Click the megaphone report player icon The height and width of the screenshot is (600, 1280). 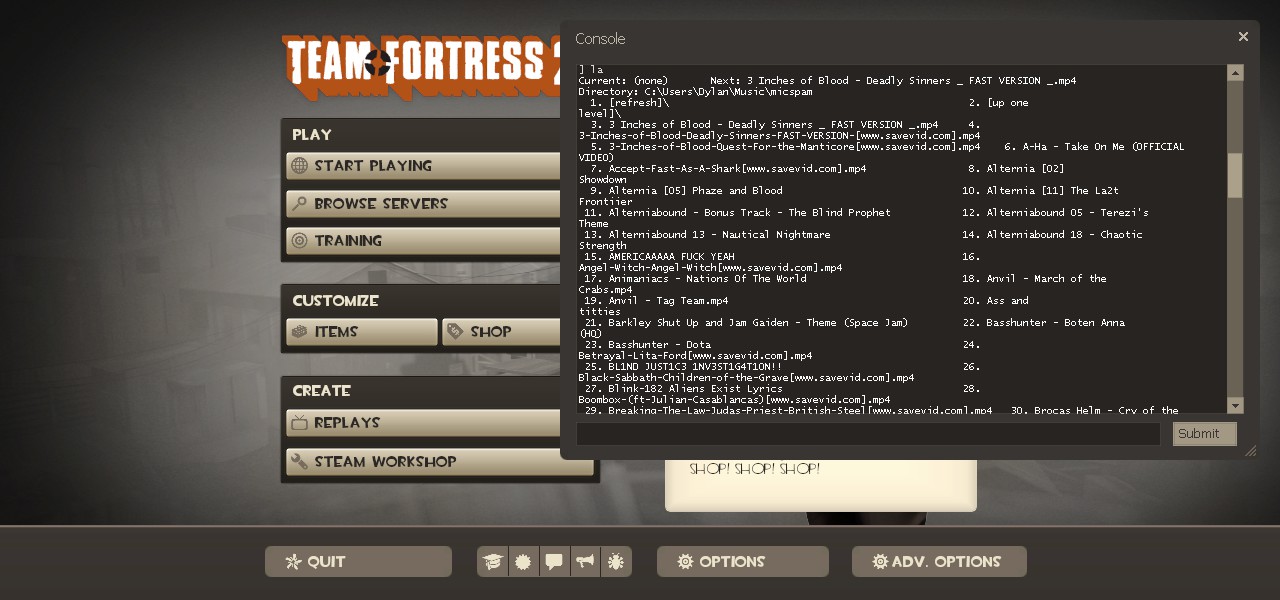pyautogui.click(x=585, y=562)
